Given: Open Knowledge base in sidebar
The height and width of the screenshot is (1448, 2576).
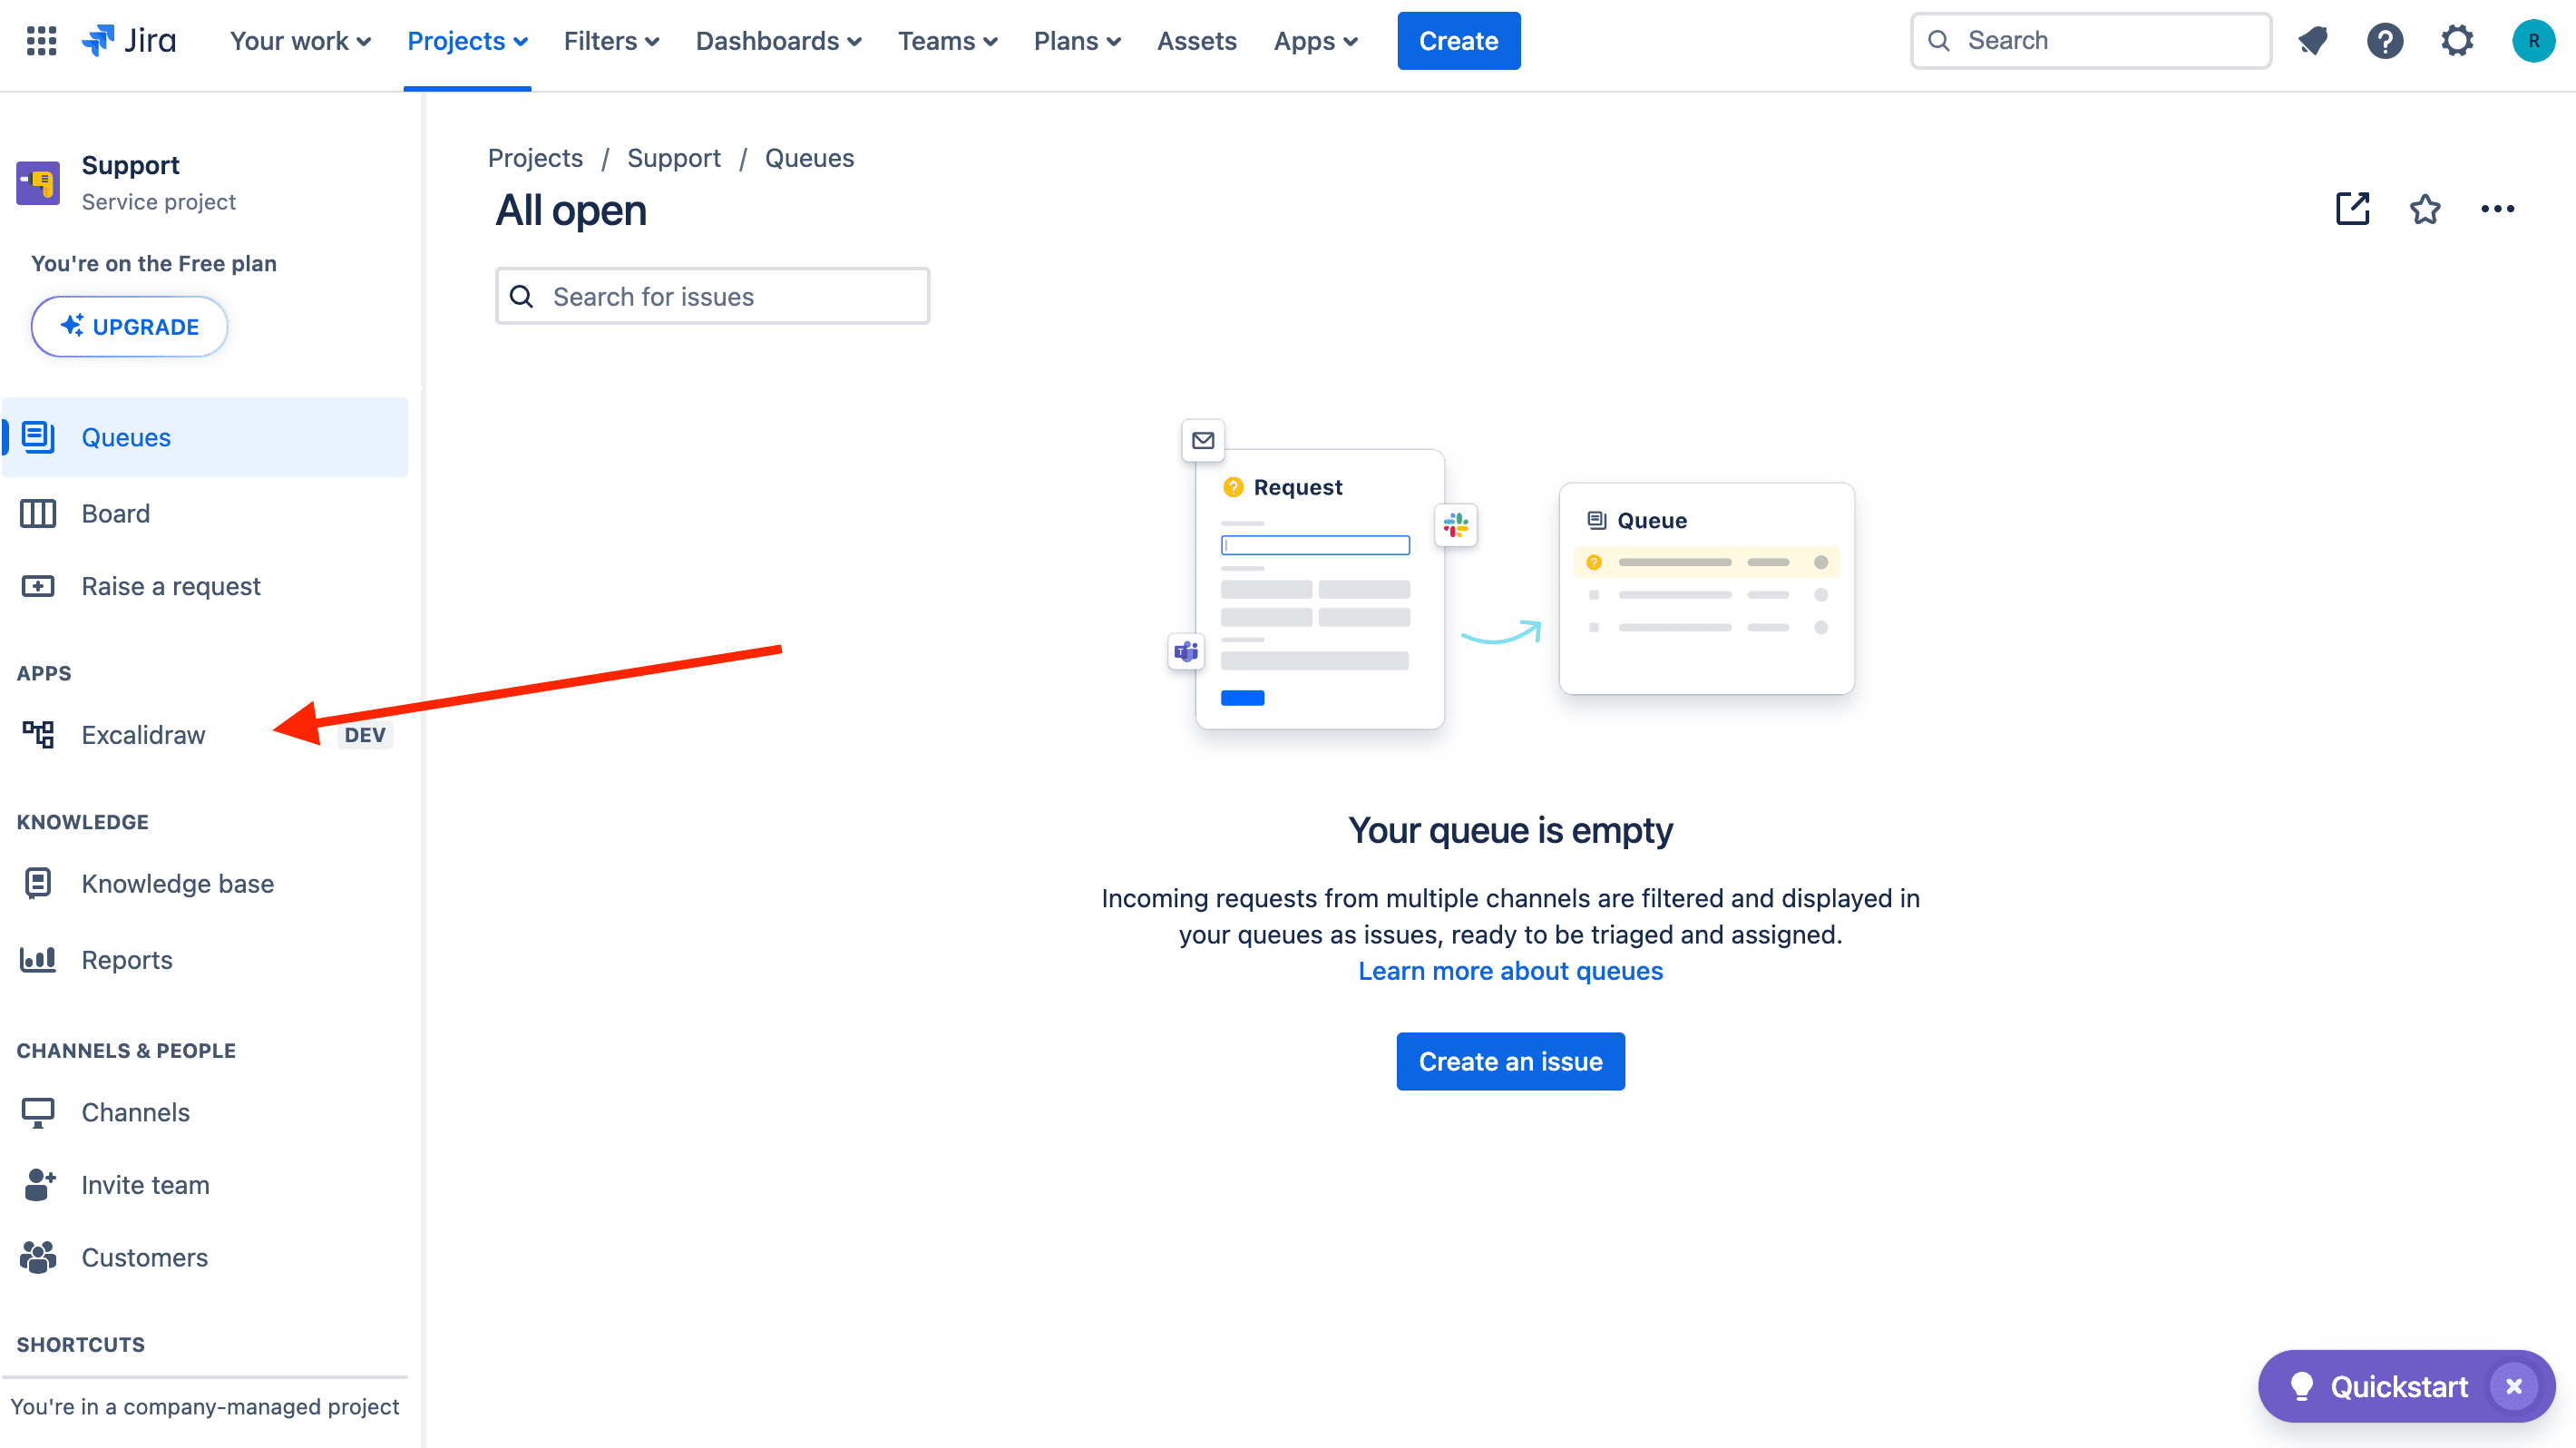Looking at the screenshot, I should coord(205,883).
